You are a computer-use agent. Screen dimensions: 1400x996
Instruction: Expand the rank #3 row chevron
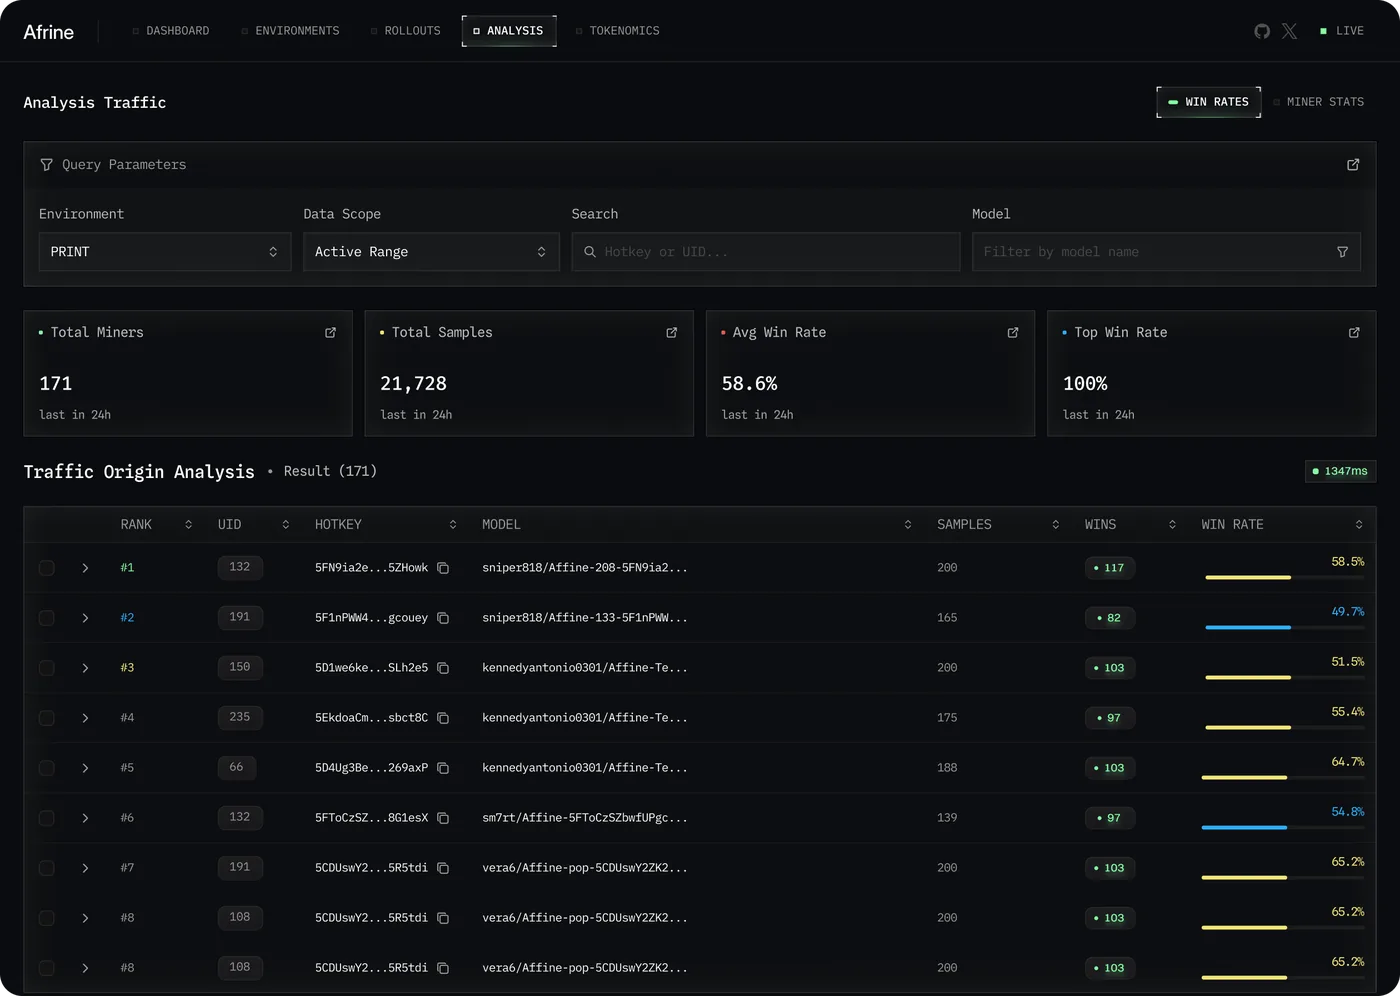point(85,668)
